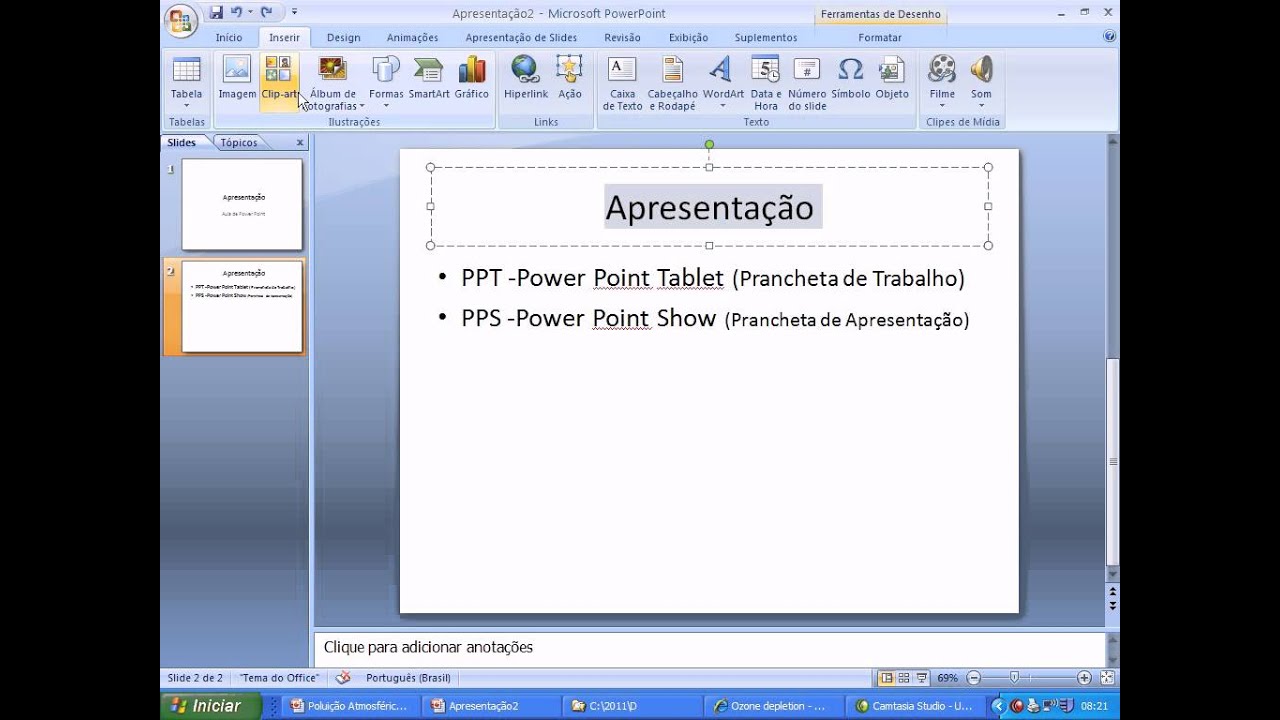Click the Office button orb

click(181, 21)
